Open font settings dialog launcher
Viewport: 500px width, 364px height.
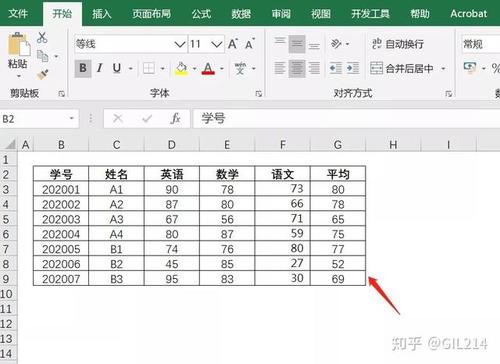tap(258, 94)
